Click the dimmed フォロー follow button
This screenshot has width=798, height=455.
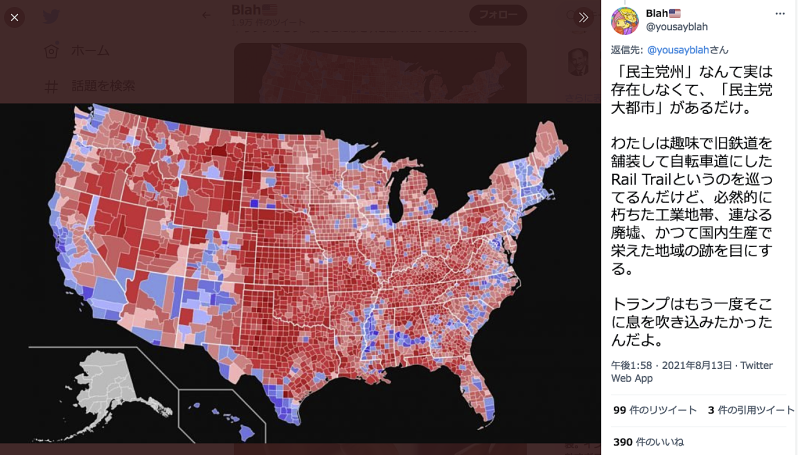pos(498,15)
